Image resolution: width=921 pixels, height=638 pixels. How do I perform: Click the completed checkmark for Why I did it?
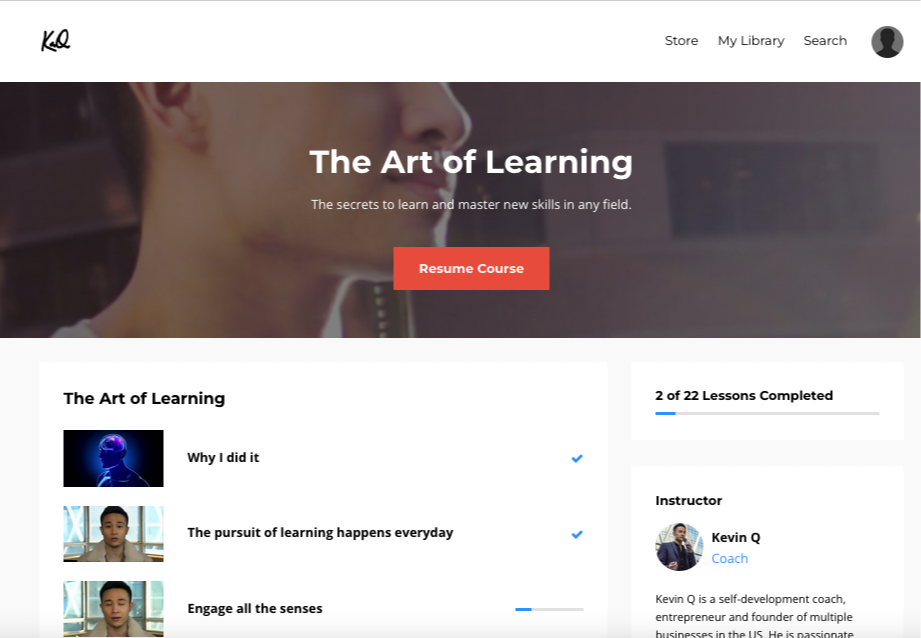(577, 458)
